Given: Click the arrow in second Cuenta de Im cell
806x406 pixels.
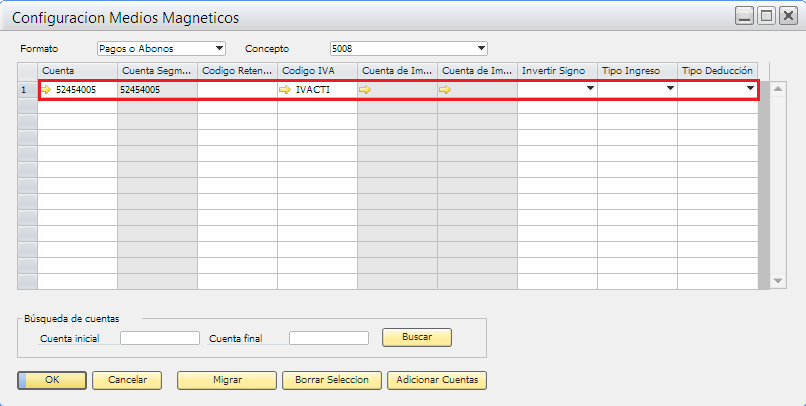Looking at the screenshot, I should pyautogui.click(x=446, y=90).
